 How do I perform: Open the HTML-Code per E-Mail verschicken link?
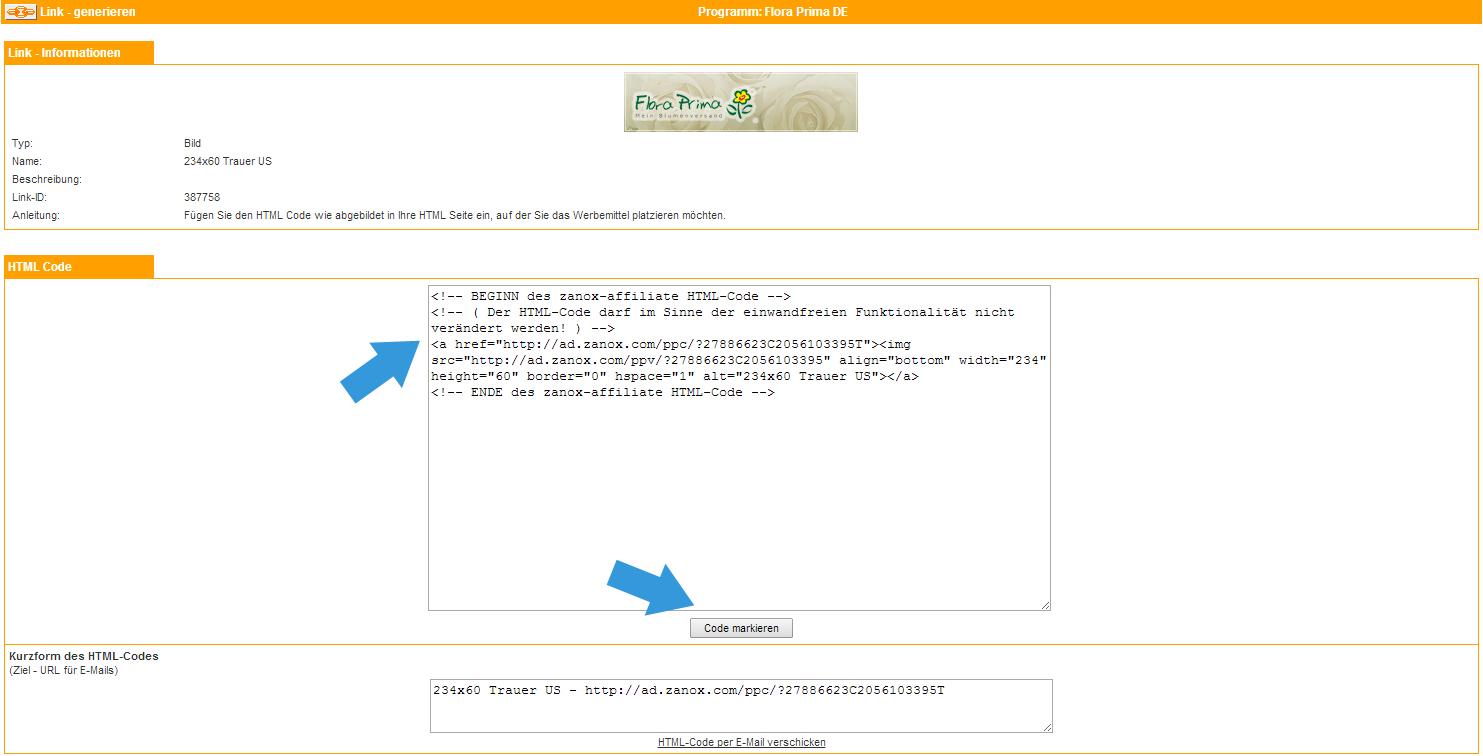(x=741, y=742)
